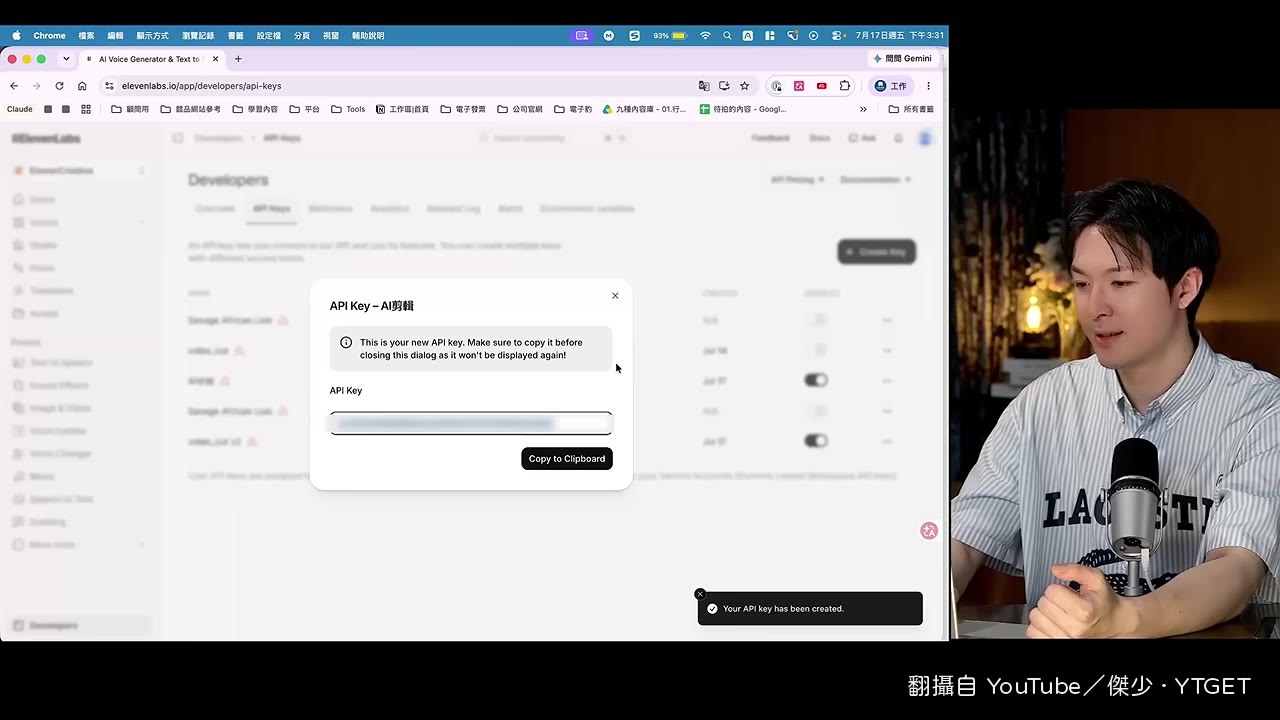Toggle the enabled switch for video_cut v2
This screenshot has height=720, width=1280.
point(816,441)
